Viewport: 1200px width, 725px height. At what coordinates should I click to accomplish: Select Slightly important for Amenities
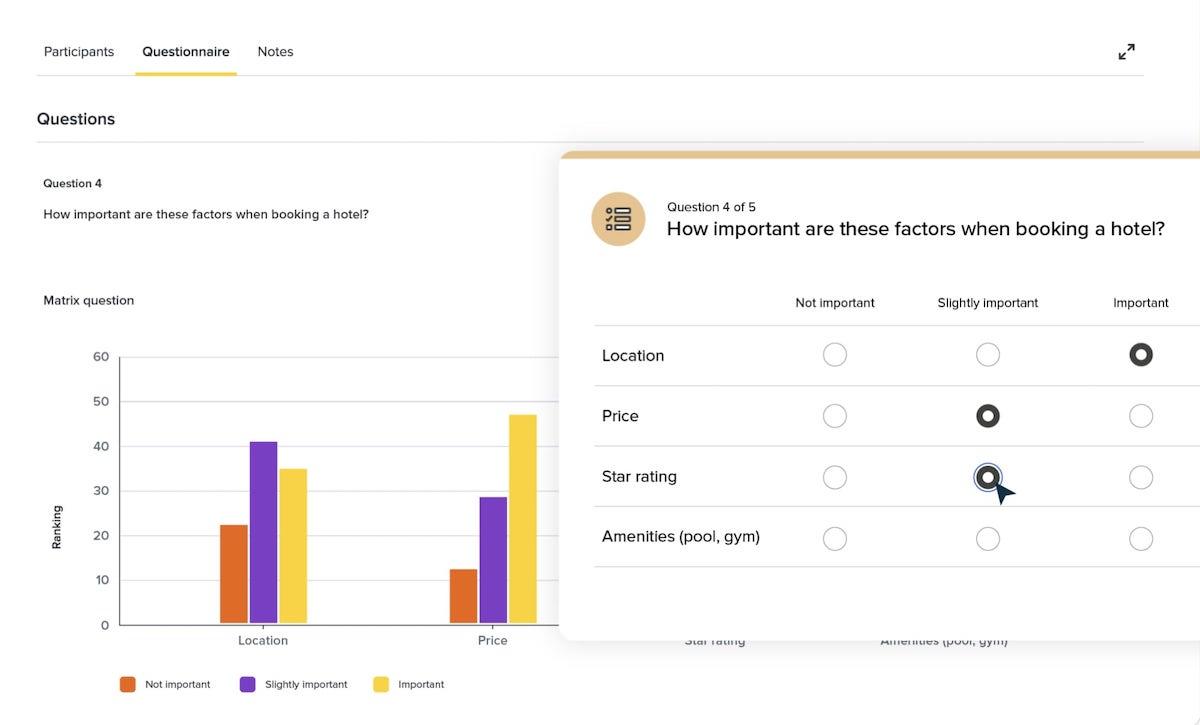987,539
